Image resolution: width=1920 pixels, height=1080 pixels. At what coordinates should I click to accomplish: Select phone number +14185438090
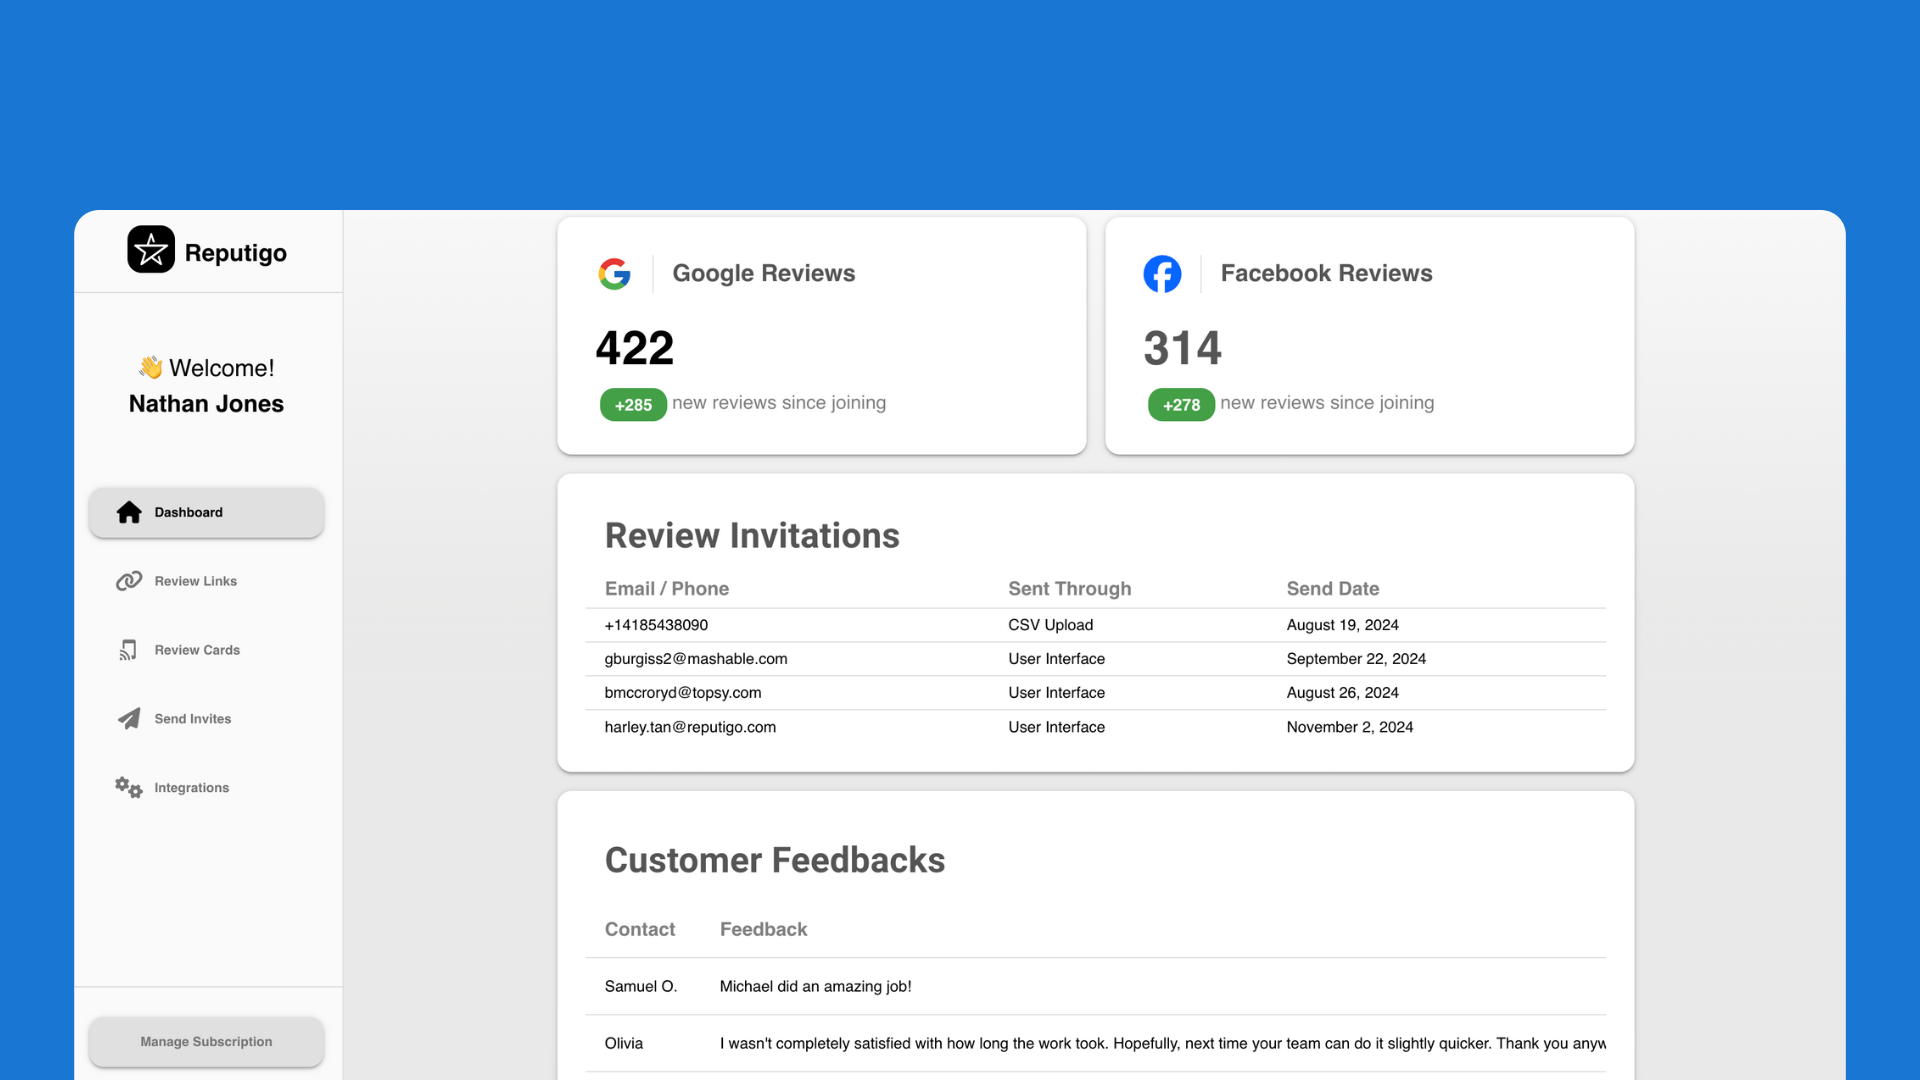pos(656,625)
